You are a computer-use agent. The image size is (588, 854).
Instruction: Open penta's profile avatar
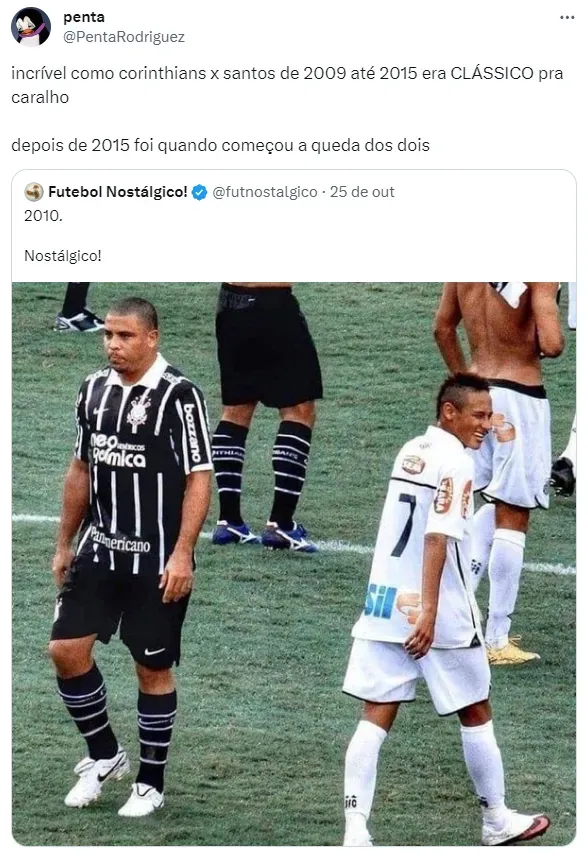(31, 27)
